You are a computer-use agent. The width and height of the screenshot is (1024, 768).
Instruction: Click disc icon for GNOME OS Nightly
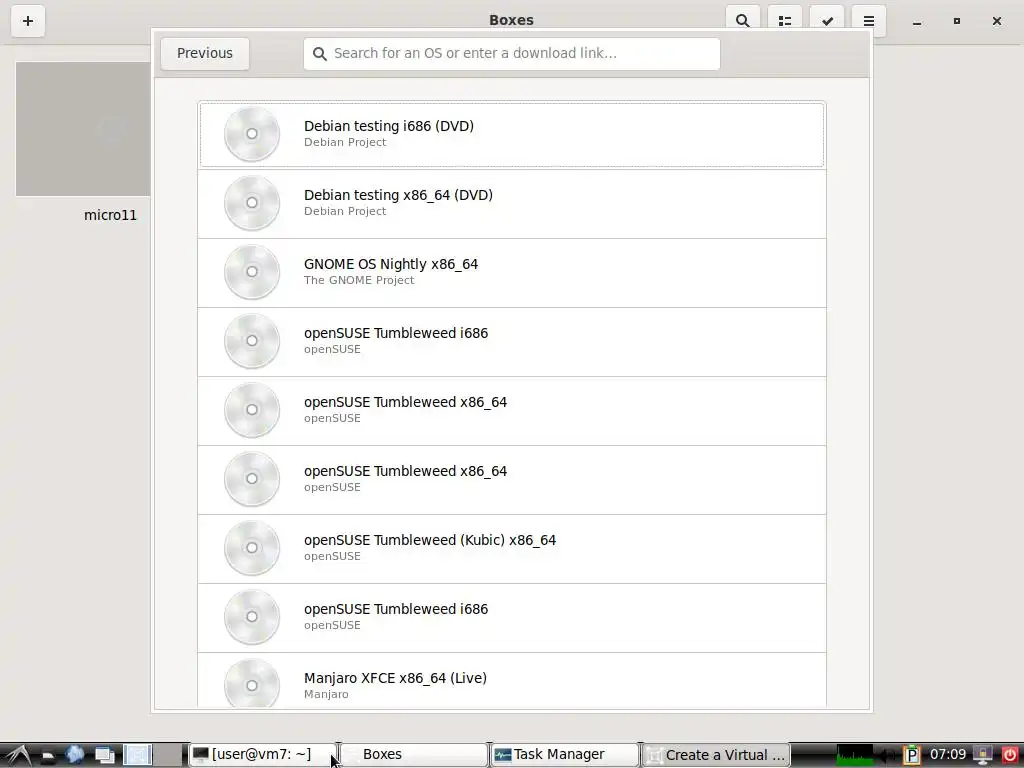[251, 272]
